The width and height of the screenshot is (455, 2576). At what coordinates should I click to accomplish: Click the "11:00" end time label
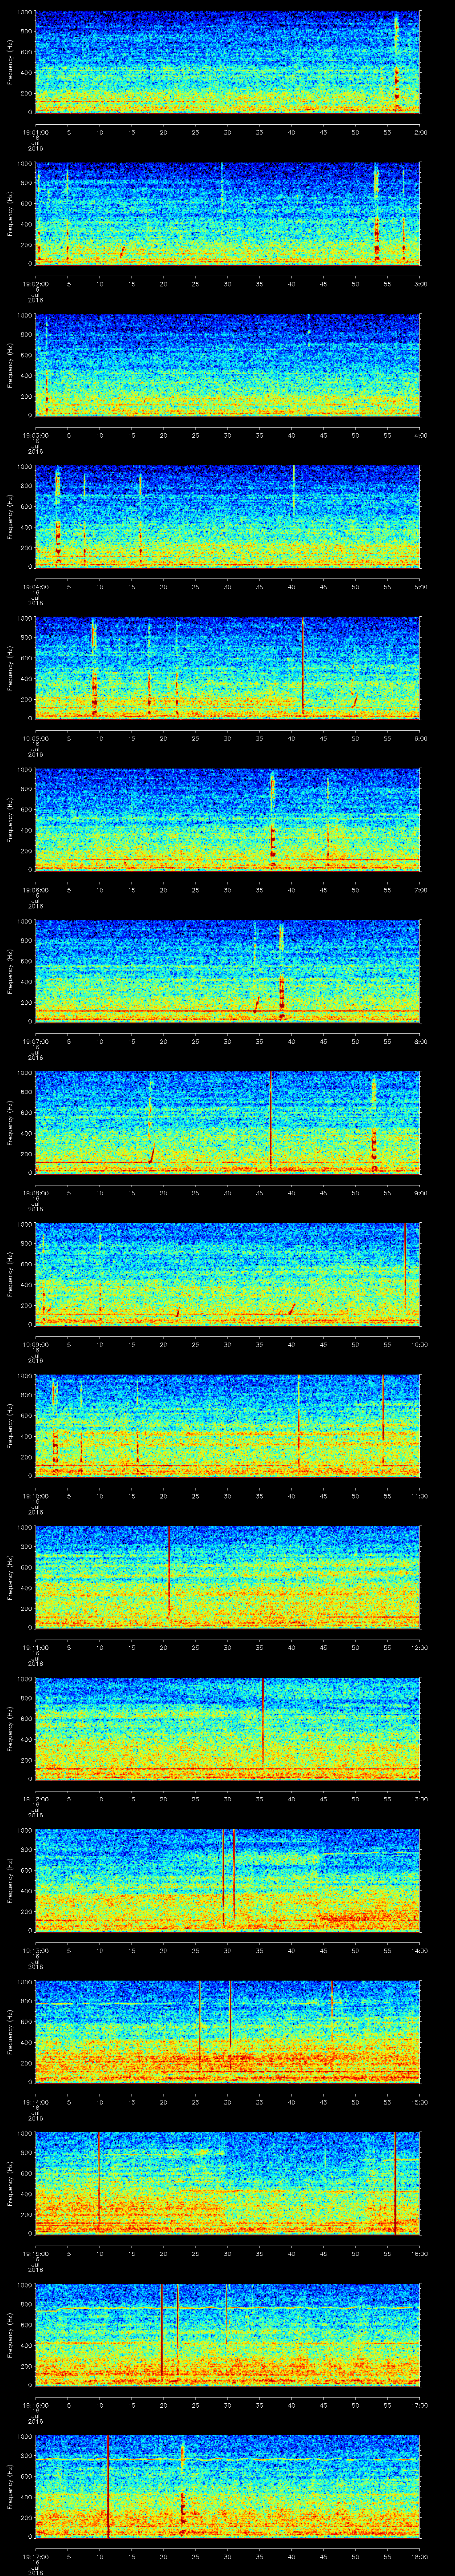419,1496
